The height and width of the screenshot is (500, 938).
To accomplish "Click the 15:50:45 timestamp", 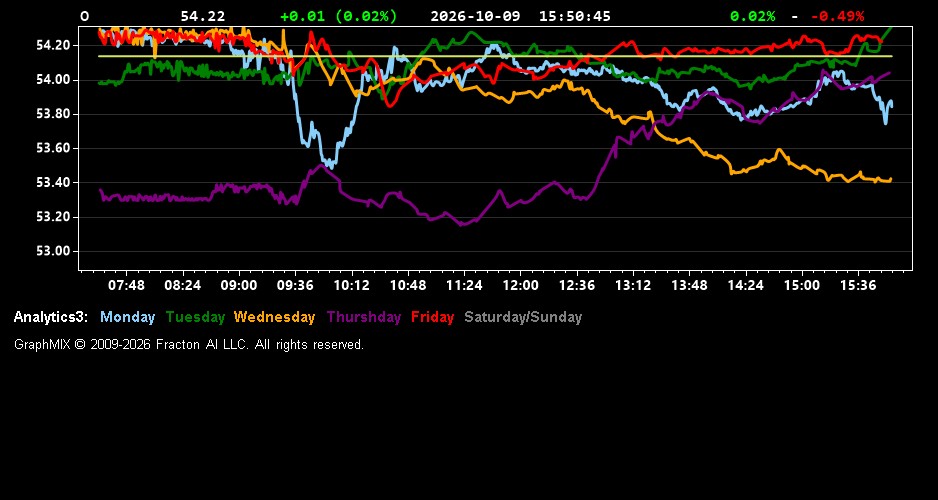I will pyautogui.click(x=575, y=16).
